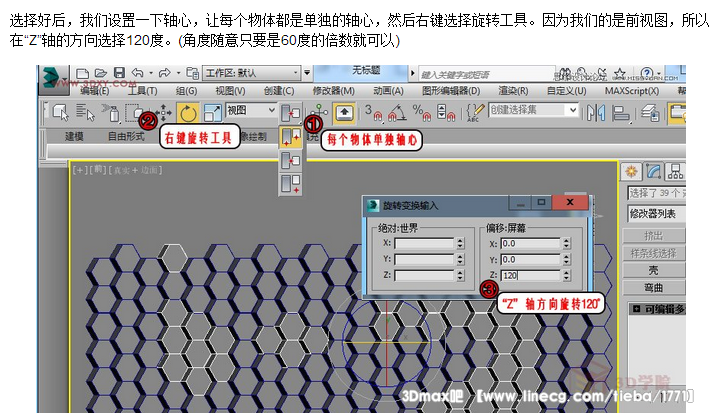Open the 组(G) menu
This screenshot has width=723, height=413.
186,91
